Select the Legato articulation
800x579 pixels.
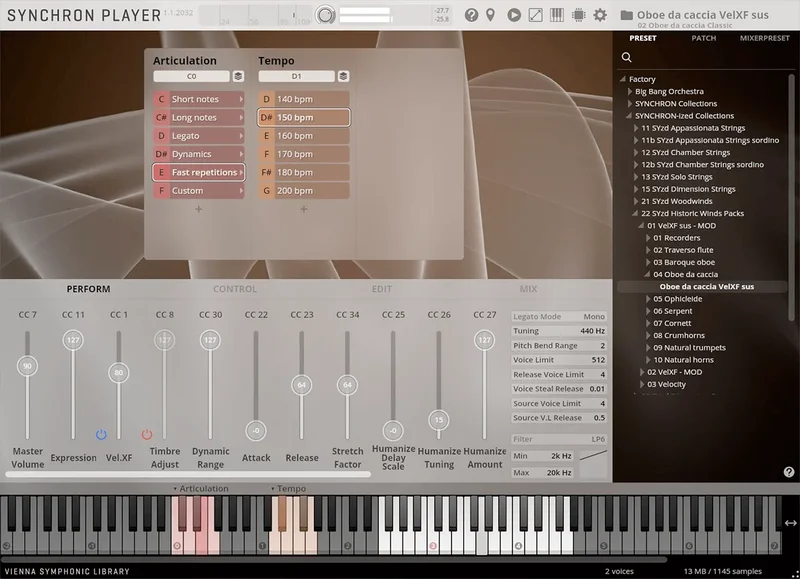click(x=198, y=136)
